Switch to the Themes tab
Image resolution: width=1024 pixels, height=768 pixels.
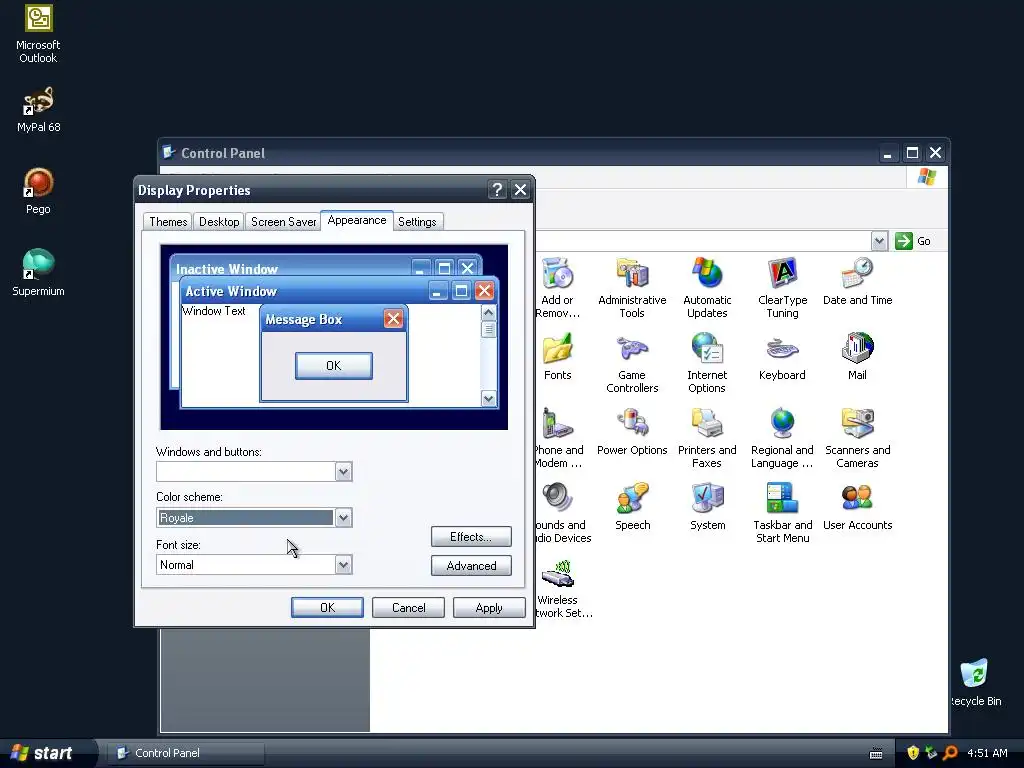pos(168,221)
